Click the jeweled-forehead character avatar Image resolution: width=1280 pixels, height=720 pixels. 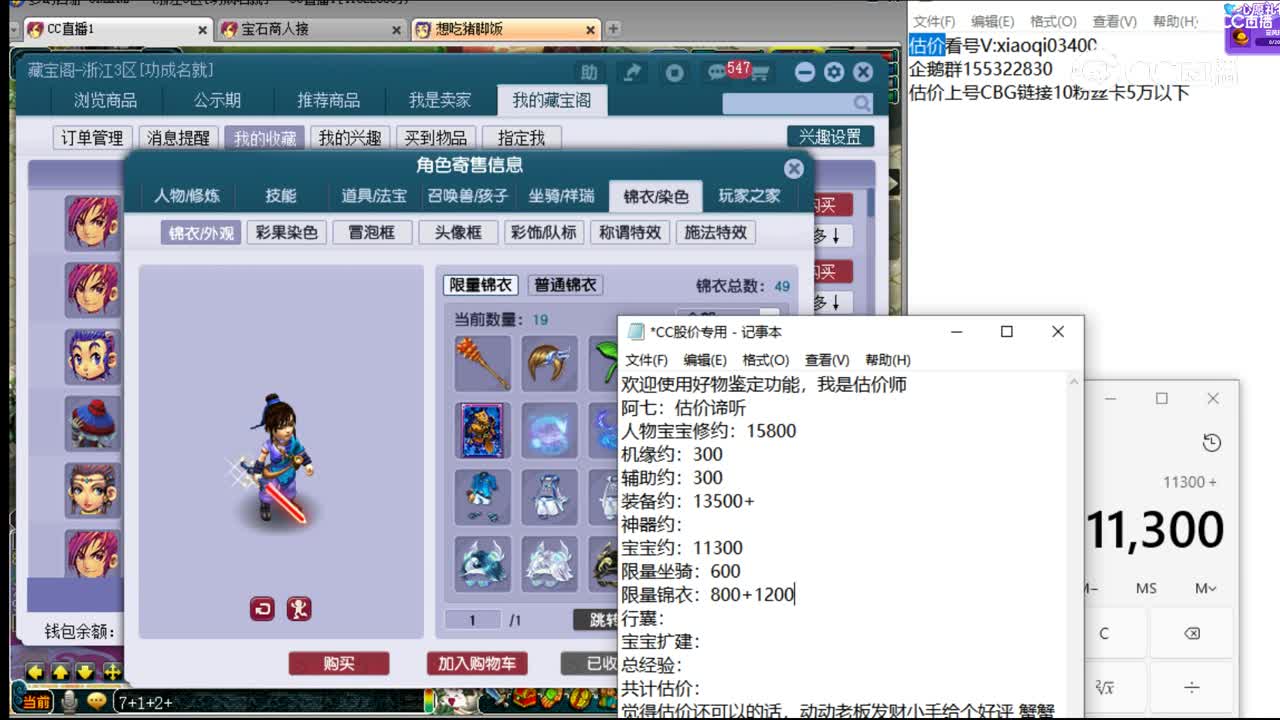[x=92, y=490]
